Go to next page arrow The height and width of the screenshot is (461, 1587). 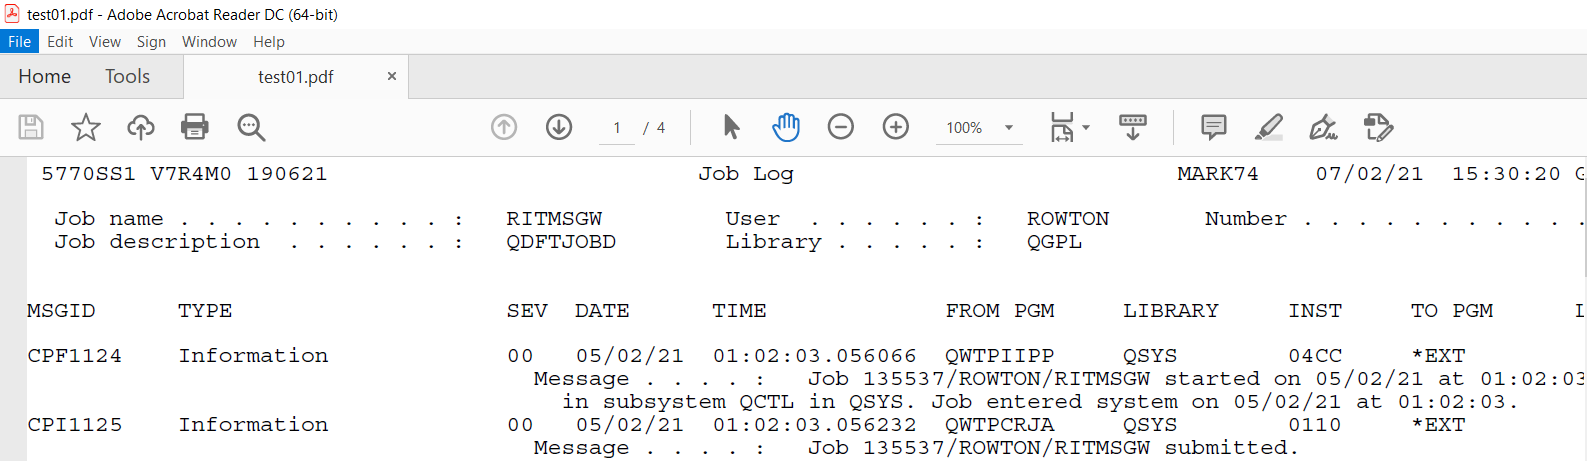coord(559,127)
